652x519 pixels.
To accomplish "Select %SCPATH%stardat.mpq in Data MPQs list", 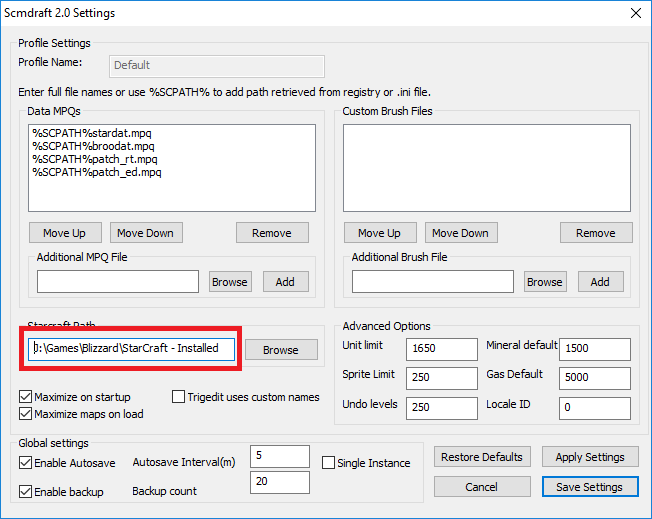I will coord(92,133).
